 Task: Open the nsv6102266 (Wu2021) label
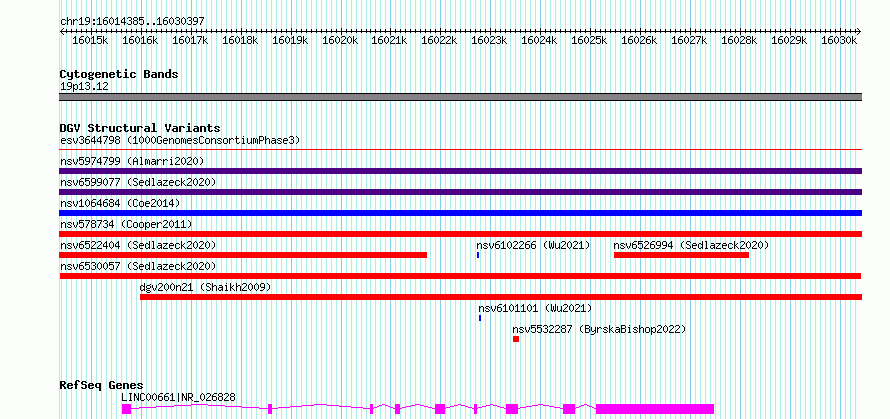click(534, 245)
